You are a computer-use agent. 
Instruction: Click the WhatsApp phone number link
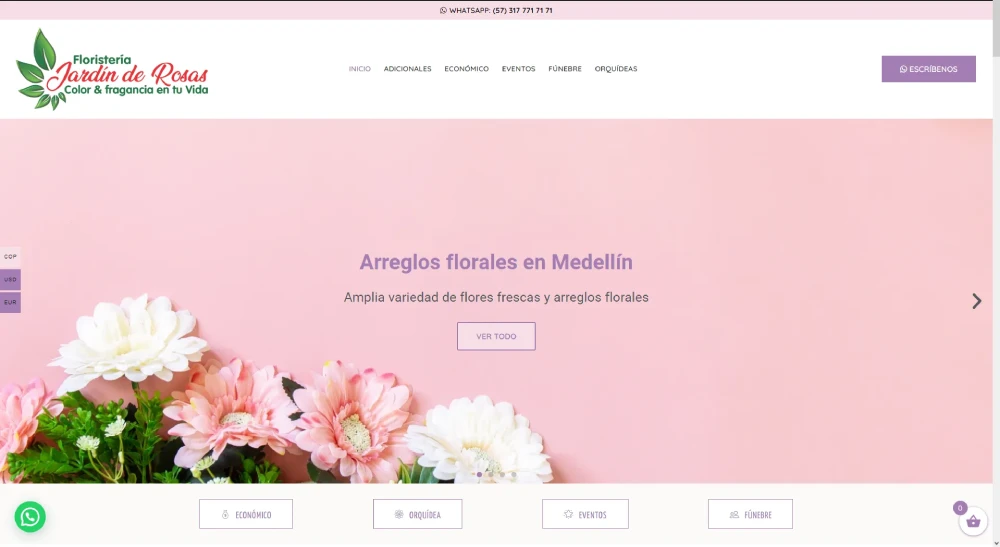(496, 10)
